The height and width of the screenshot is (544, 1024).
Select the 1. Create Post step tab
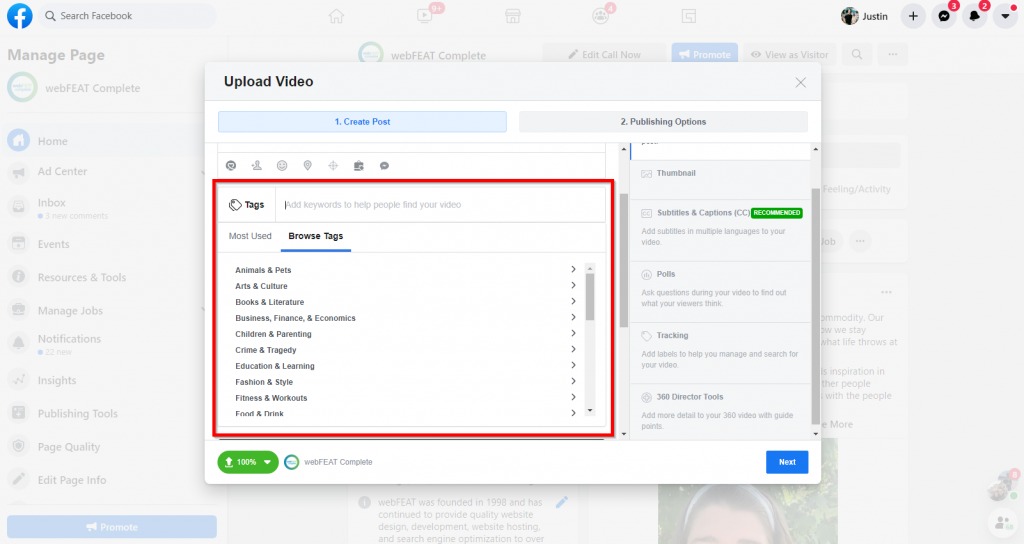pos(362,121)
